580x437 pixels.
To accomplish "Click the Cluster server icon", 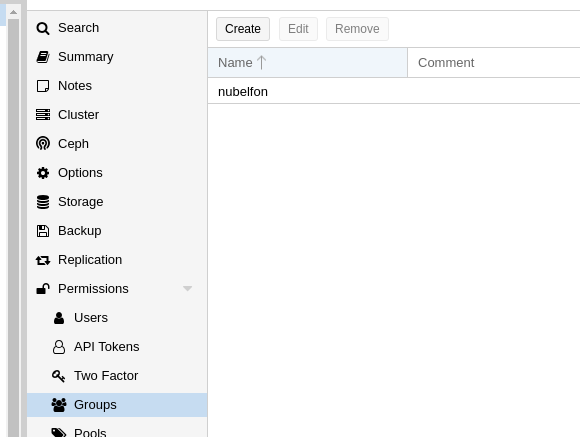I will tap(43, 115).
